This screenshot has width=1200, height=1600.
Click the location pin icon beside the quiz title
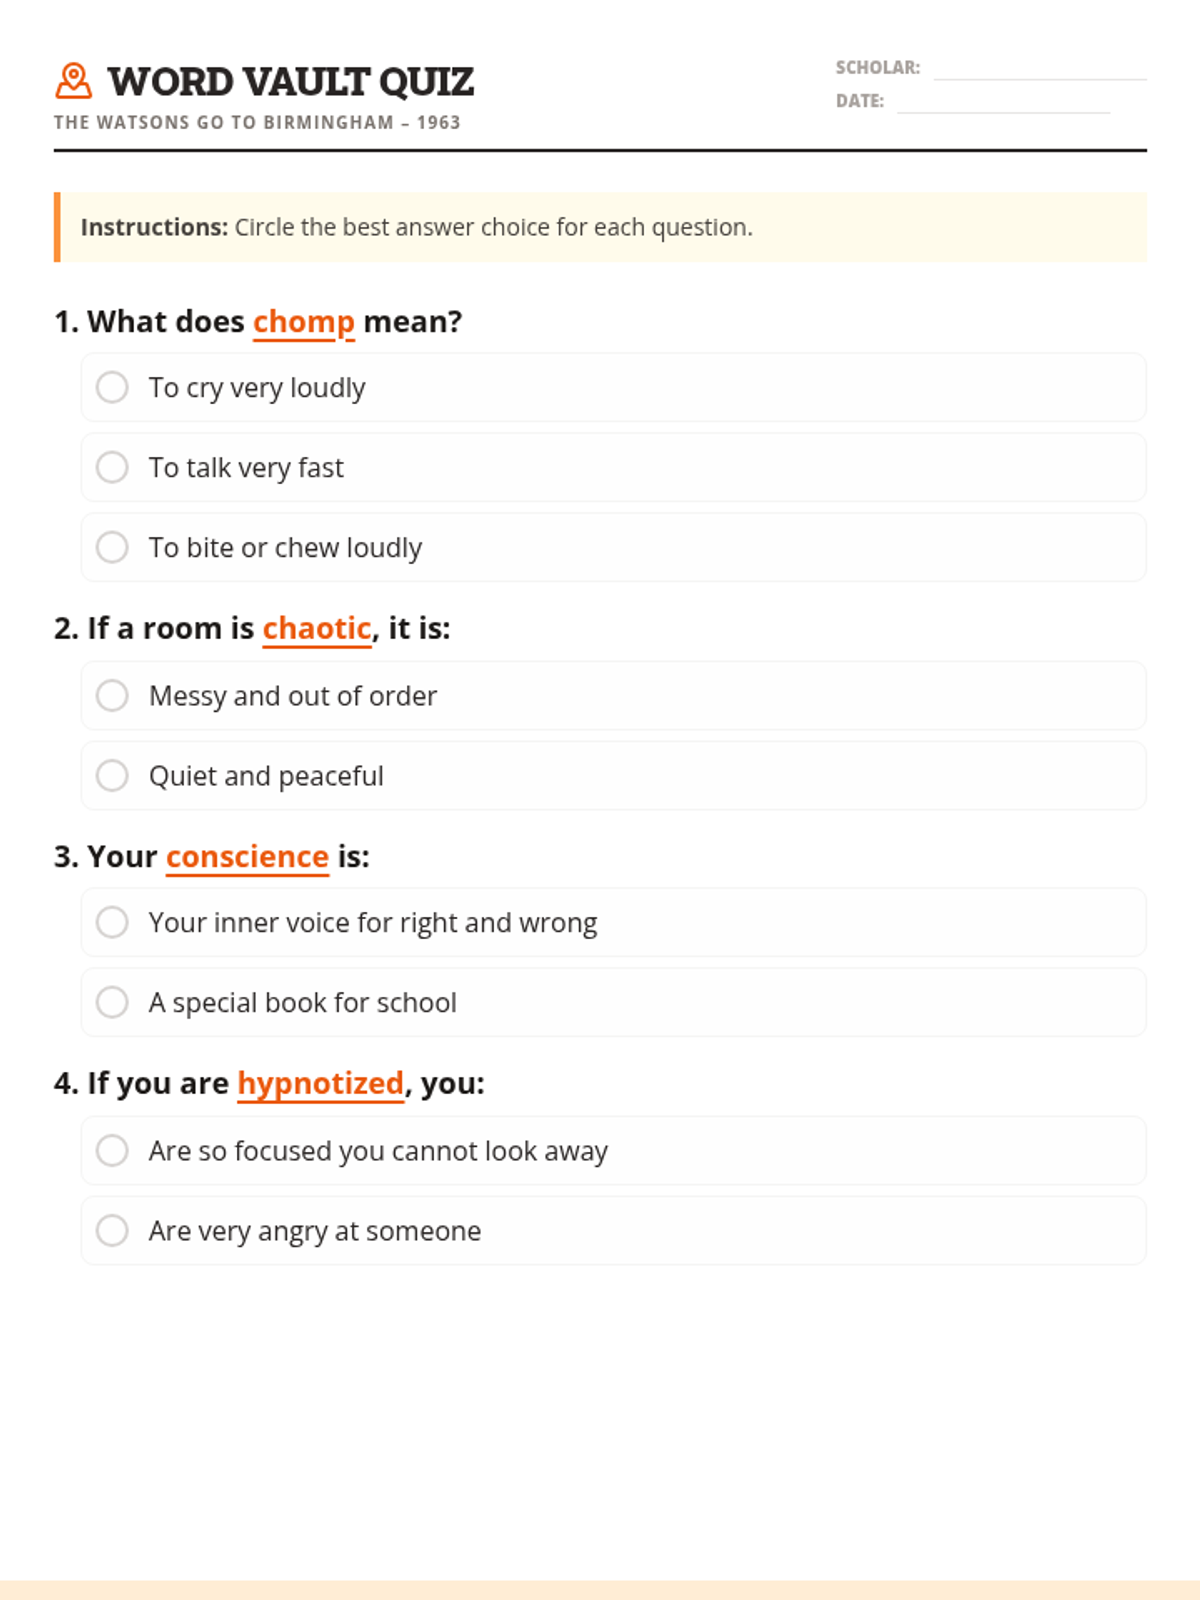(x=73, y=81)
